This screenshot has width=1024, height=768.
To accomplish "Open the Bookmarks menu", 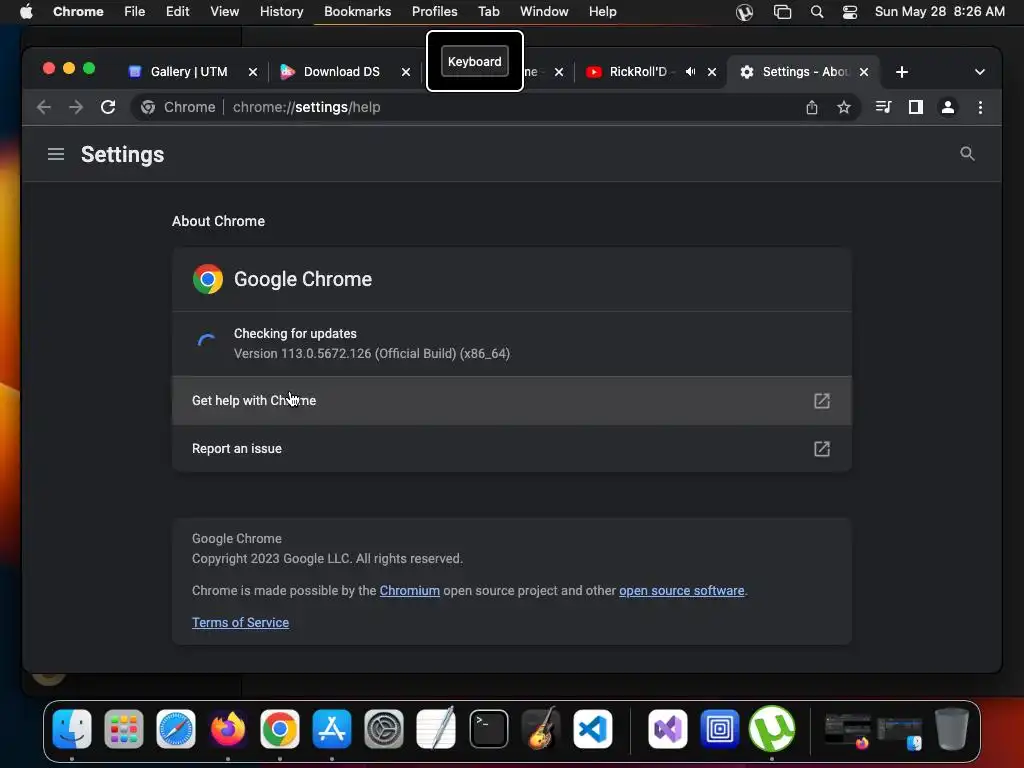I will [357, 12].
